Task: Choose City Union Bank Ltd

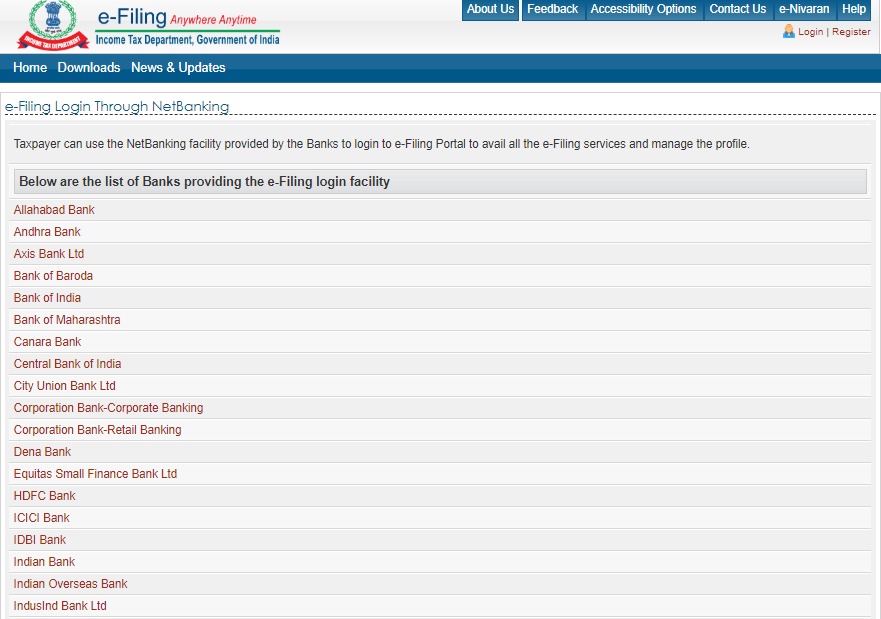Action: click(65, 385)
